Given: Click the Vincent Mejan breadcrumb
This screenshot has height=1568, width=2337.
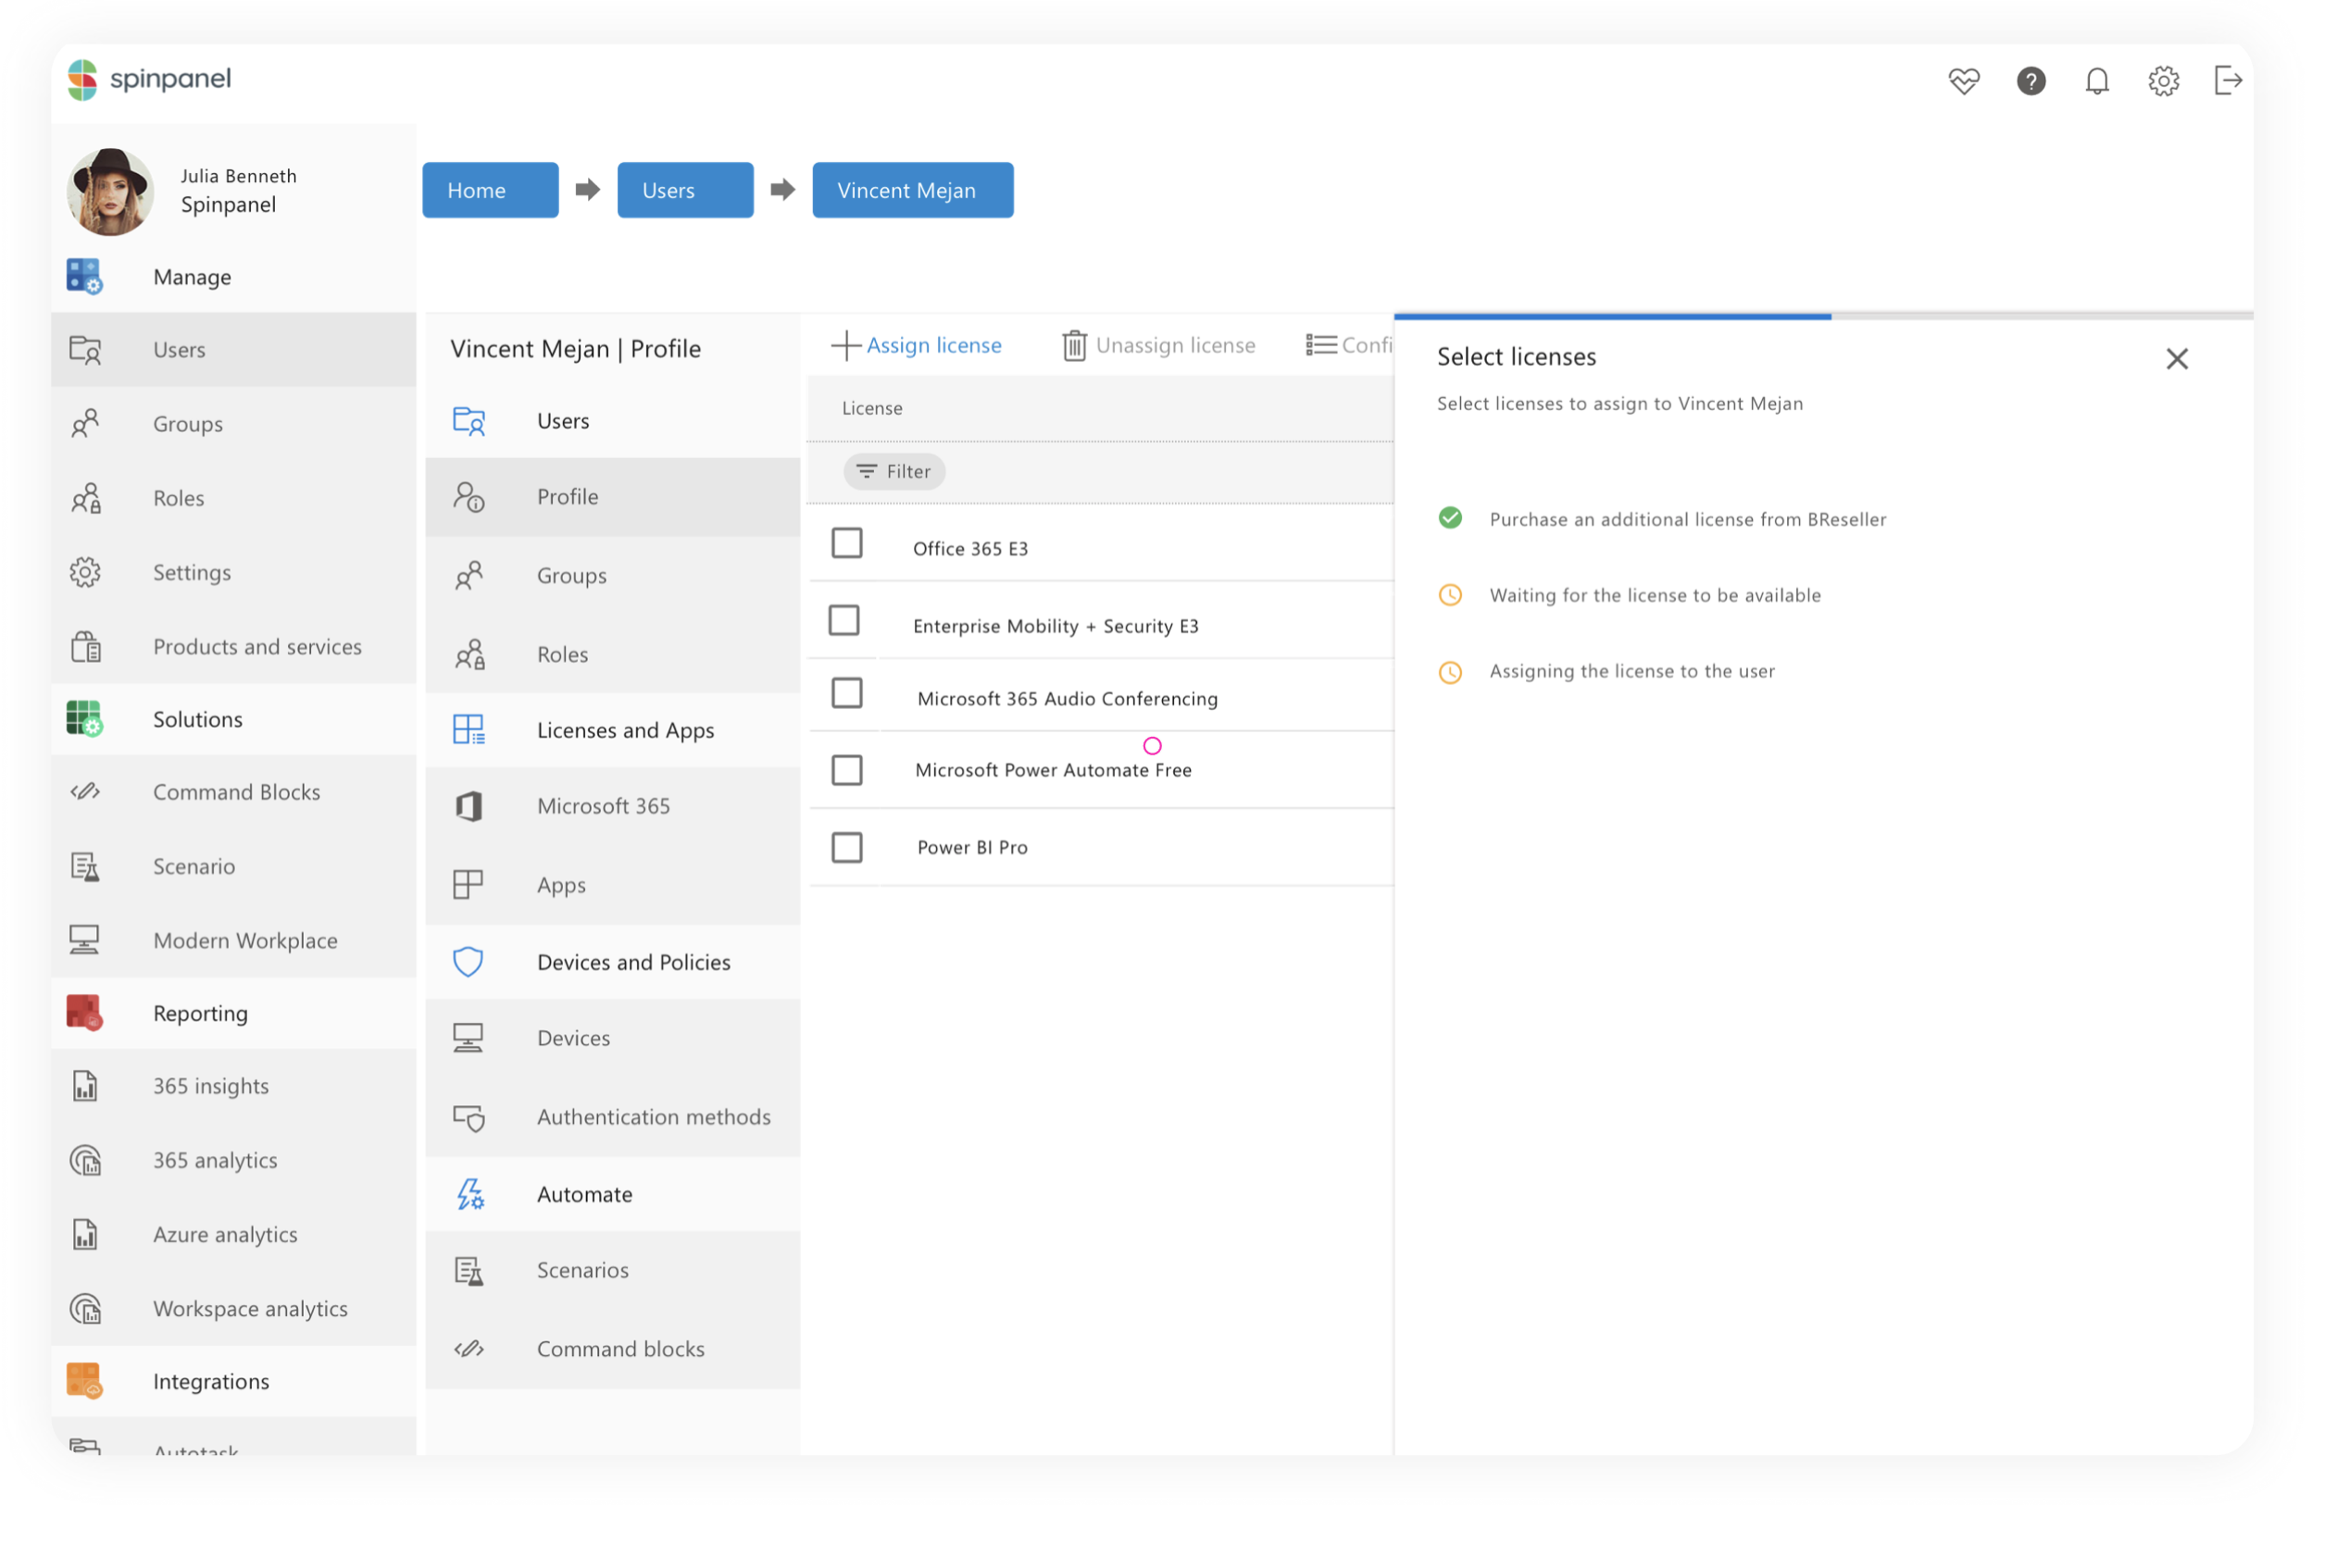Looking at the screenshot, I should coord(912,190).
